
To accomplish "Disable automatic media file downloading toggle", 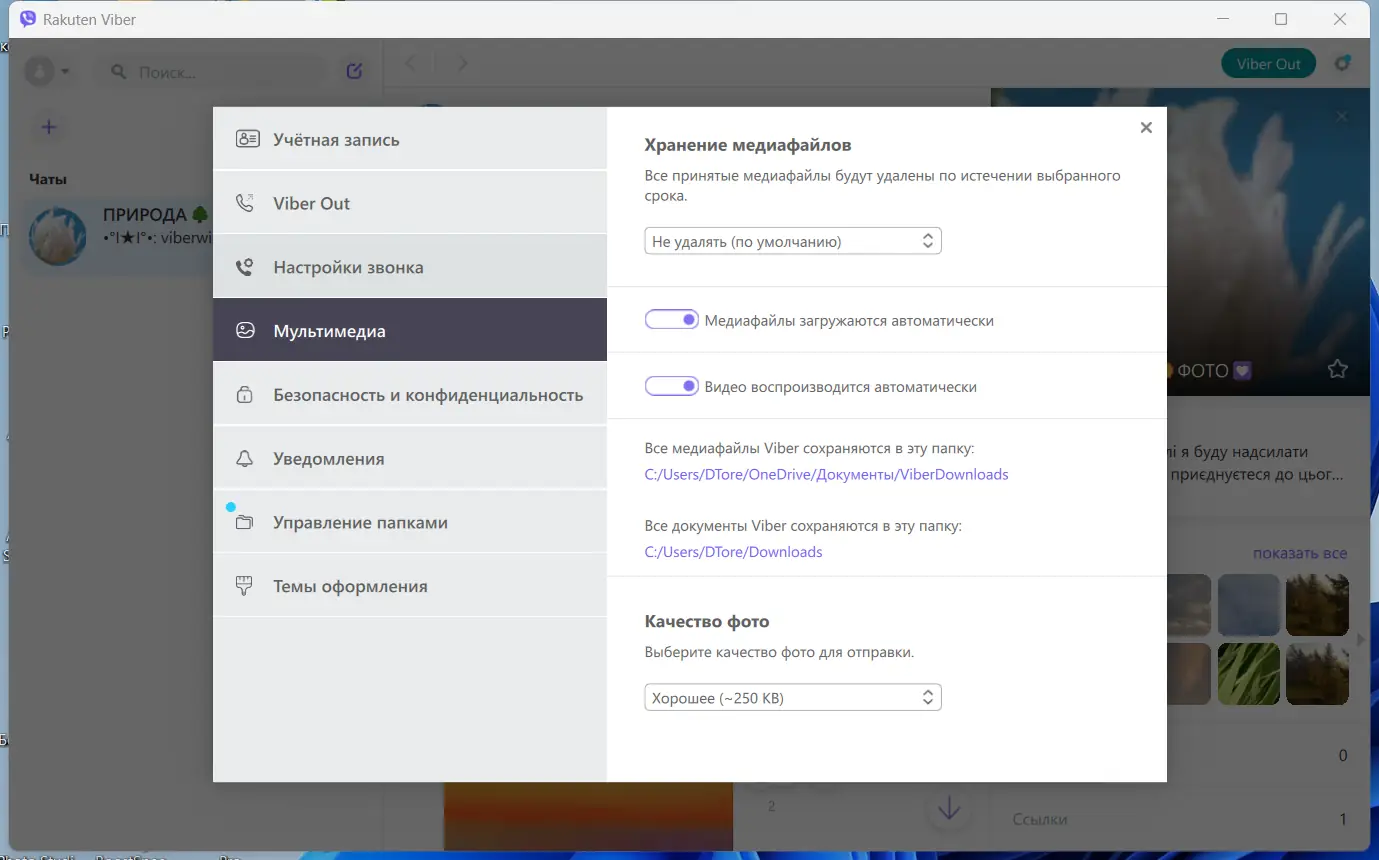I will (x=672, y=318).
